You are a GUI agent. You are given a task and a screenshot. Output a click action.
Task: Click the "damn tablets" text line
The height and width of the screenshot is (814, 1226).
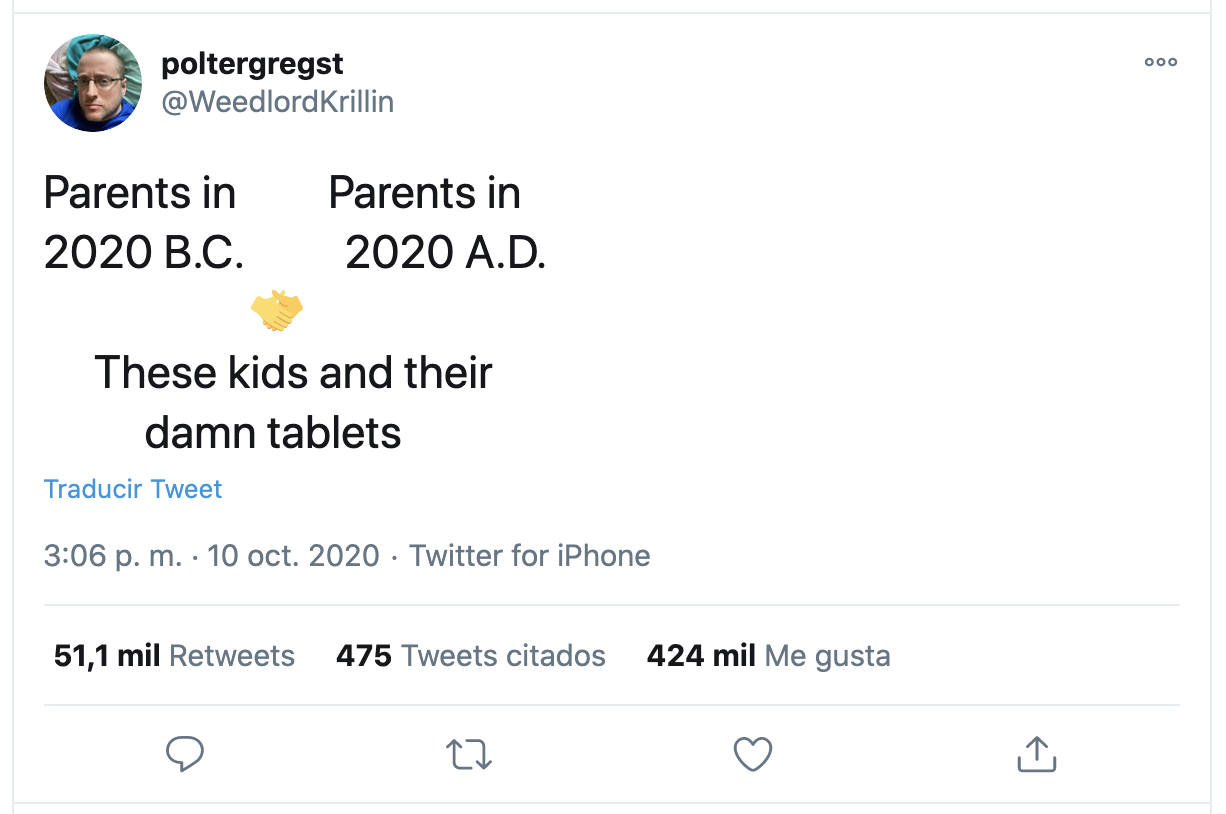(x=273, y=433)
